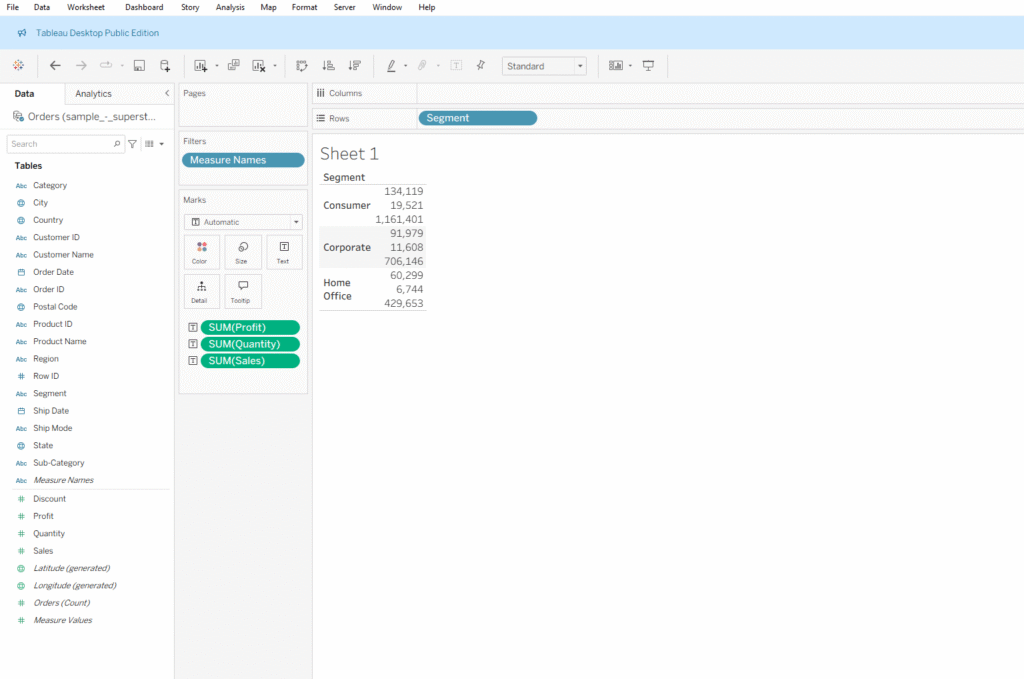1024x679 pixels.
Task: Click the filter icon beside Search
Action: point(132,144)
